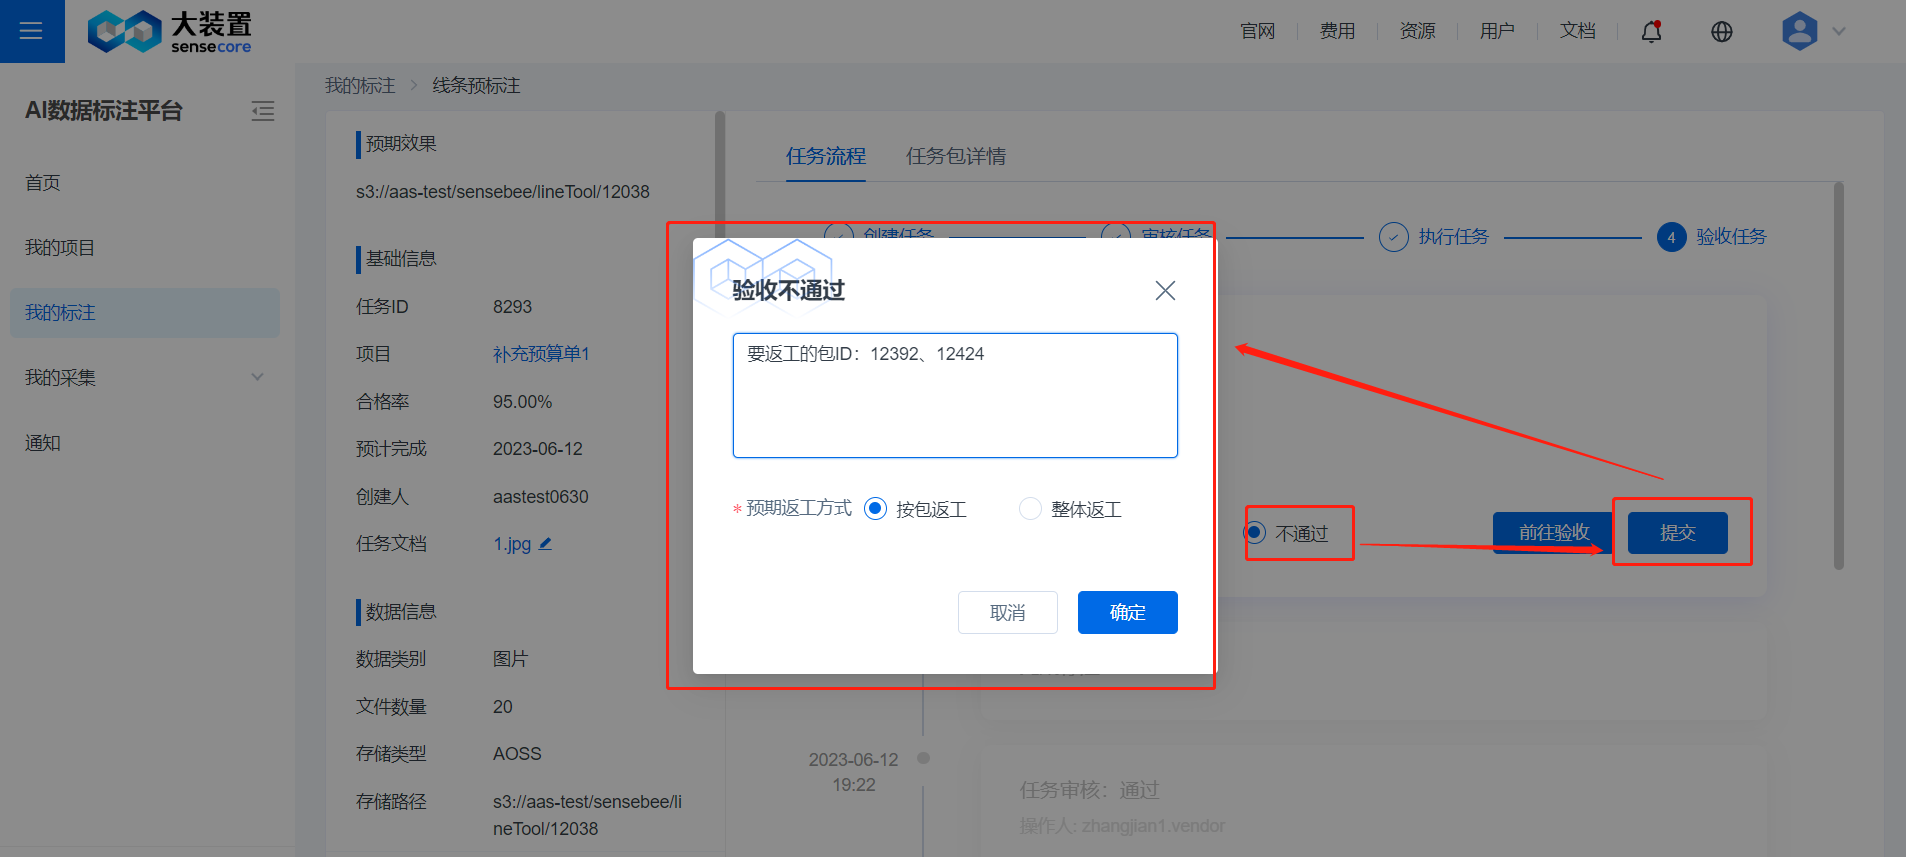Select the 不通过 radio button

tap(1255, 532)
